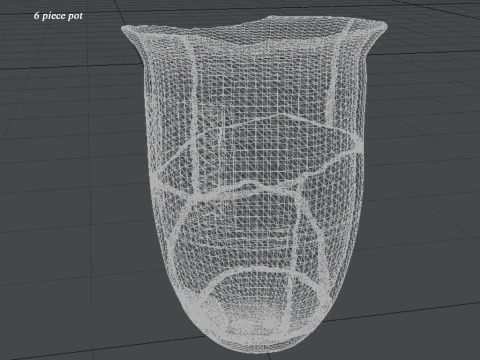The image size is (480, 360).
Task: Select the flared left rim tip of the pot
Action: (127, 30)
